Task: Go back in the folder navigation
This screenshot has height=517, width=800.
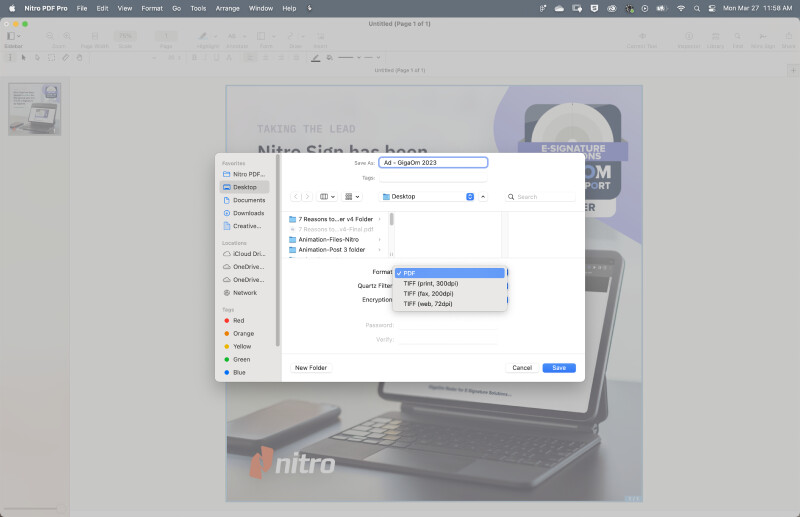Action: coord(296,197)
